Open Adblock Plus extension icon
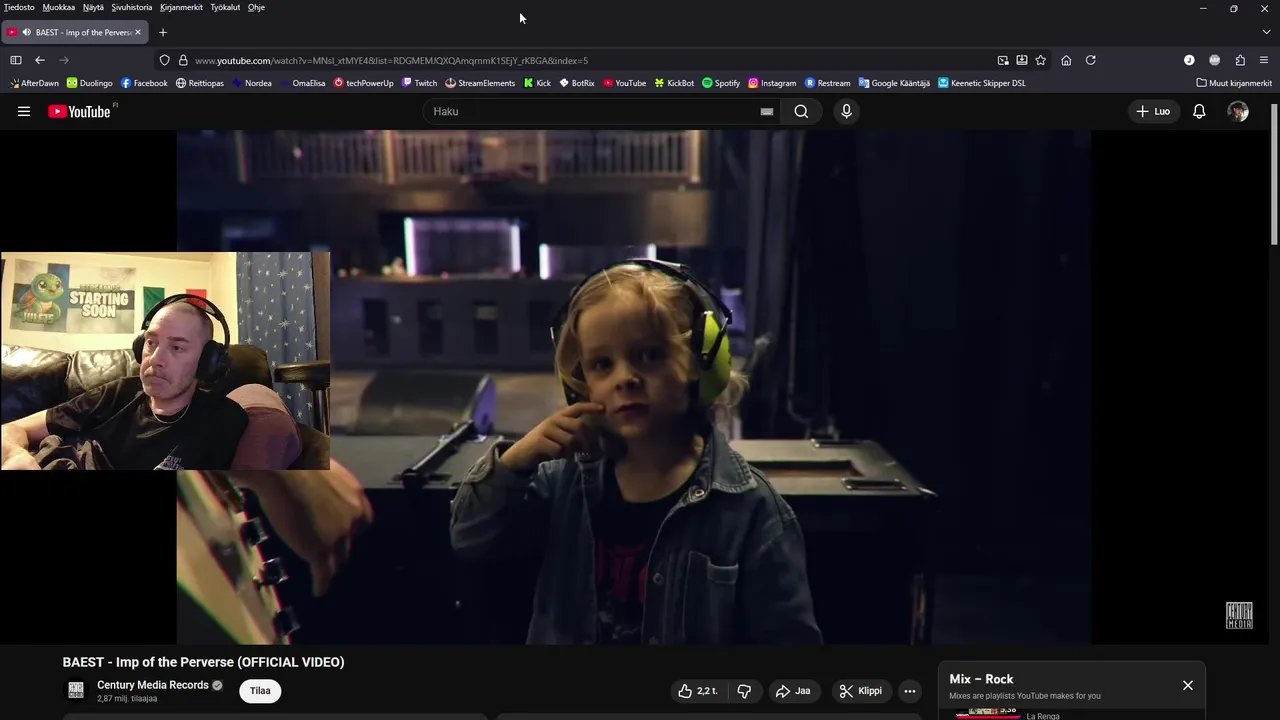 (x=1214, y=60)
